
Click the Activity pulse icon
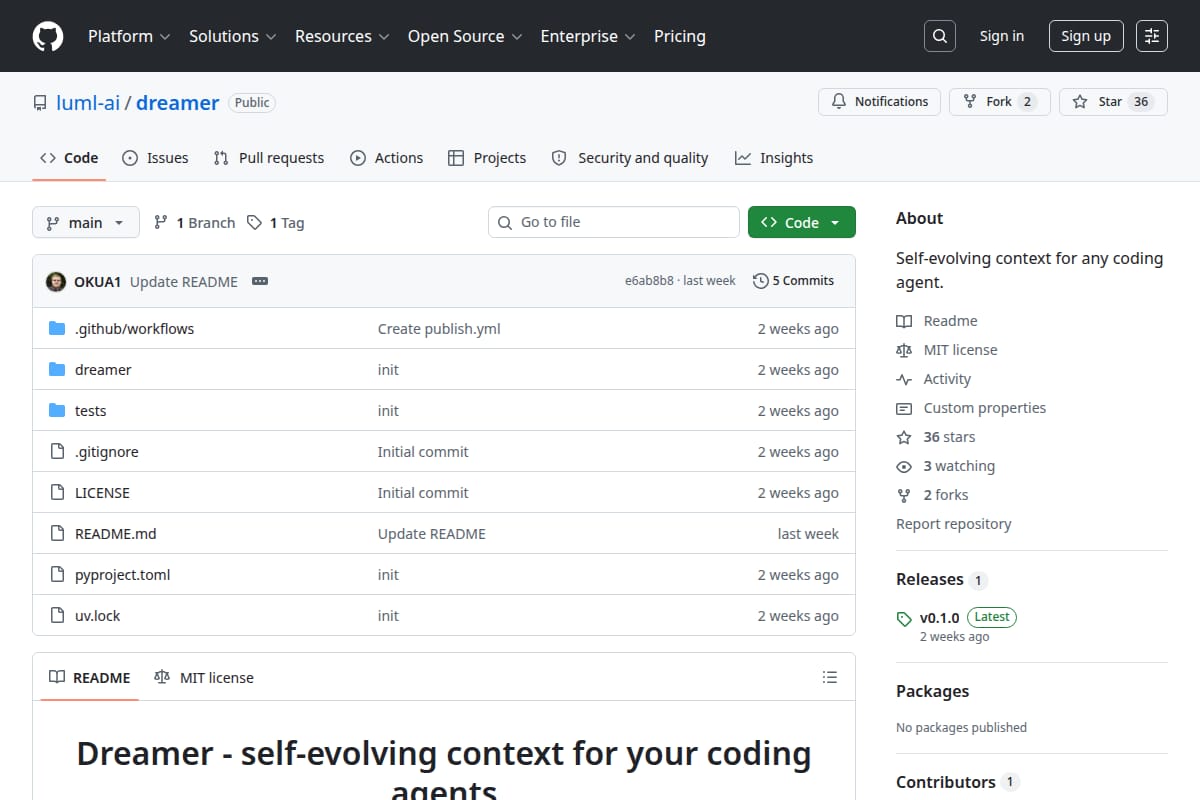pos(904,380)
